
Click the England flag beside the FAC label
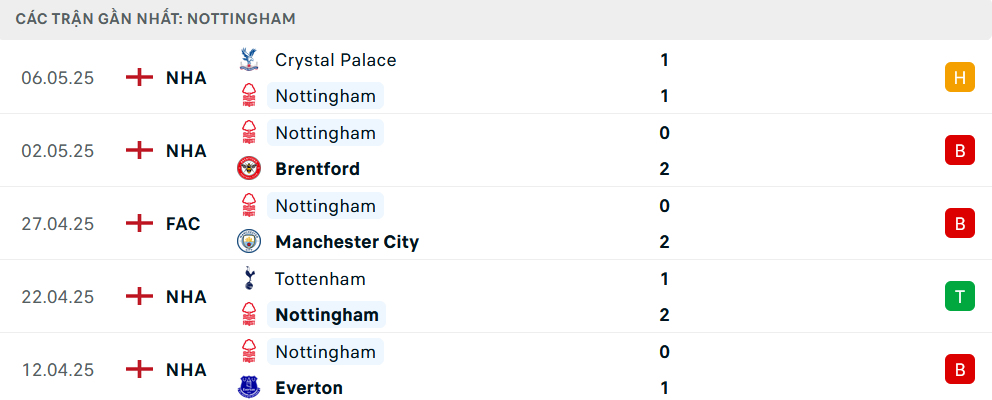click(x=139, y=223)
